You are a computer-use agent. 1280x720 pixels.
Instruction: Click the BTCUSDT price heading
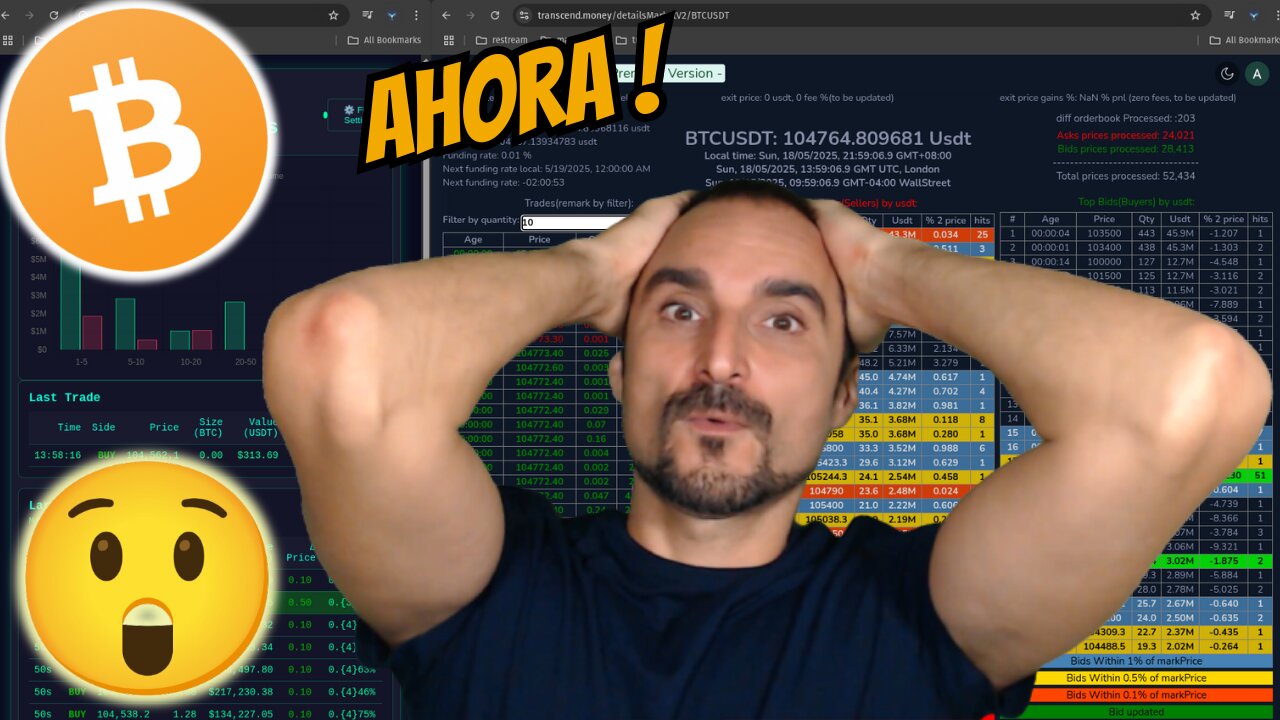click(827, 138)
